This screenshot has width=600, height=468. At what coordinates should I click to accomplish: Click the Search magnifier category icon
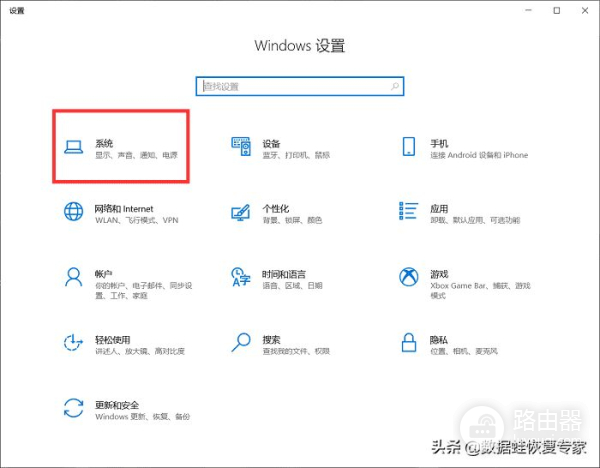[241, 342]
